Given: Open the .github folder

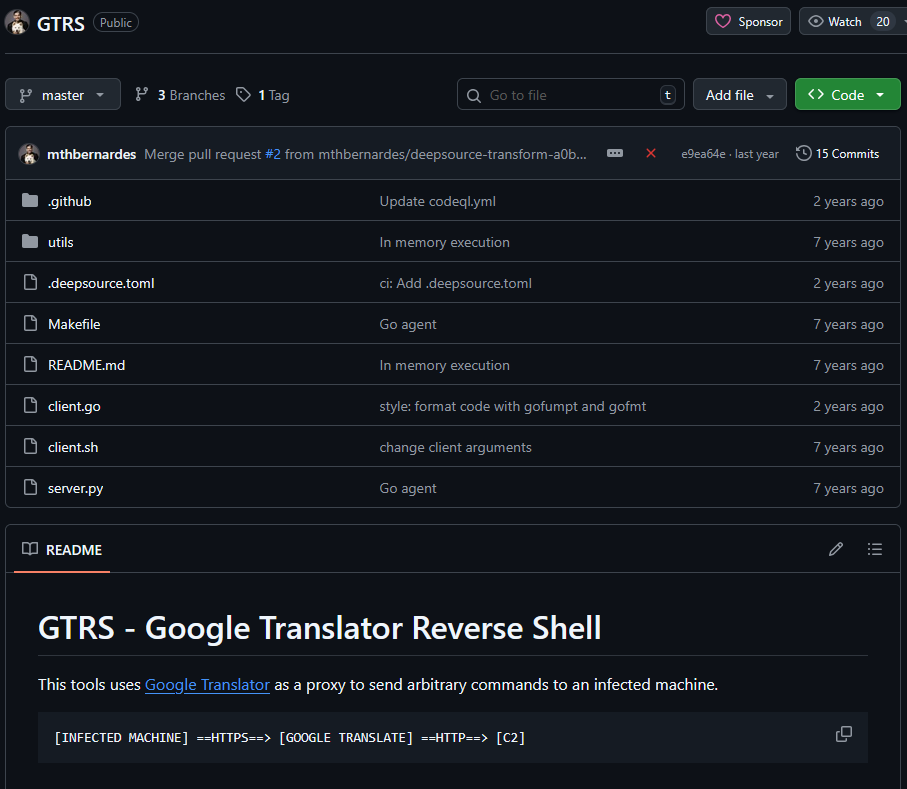Looking at the screenshot, I should pyautogui.click(x=70, y=201).
